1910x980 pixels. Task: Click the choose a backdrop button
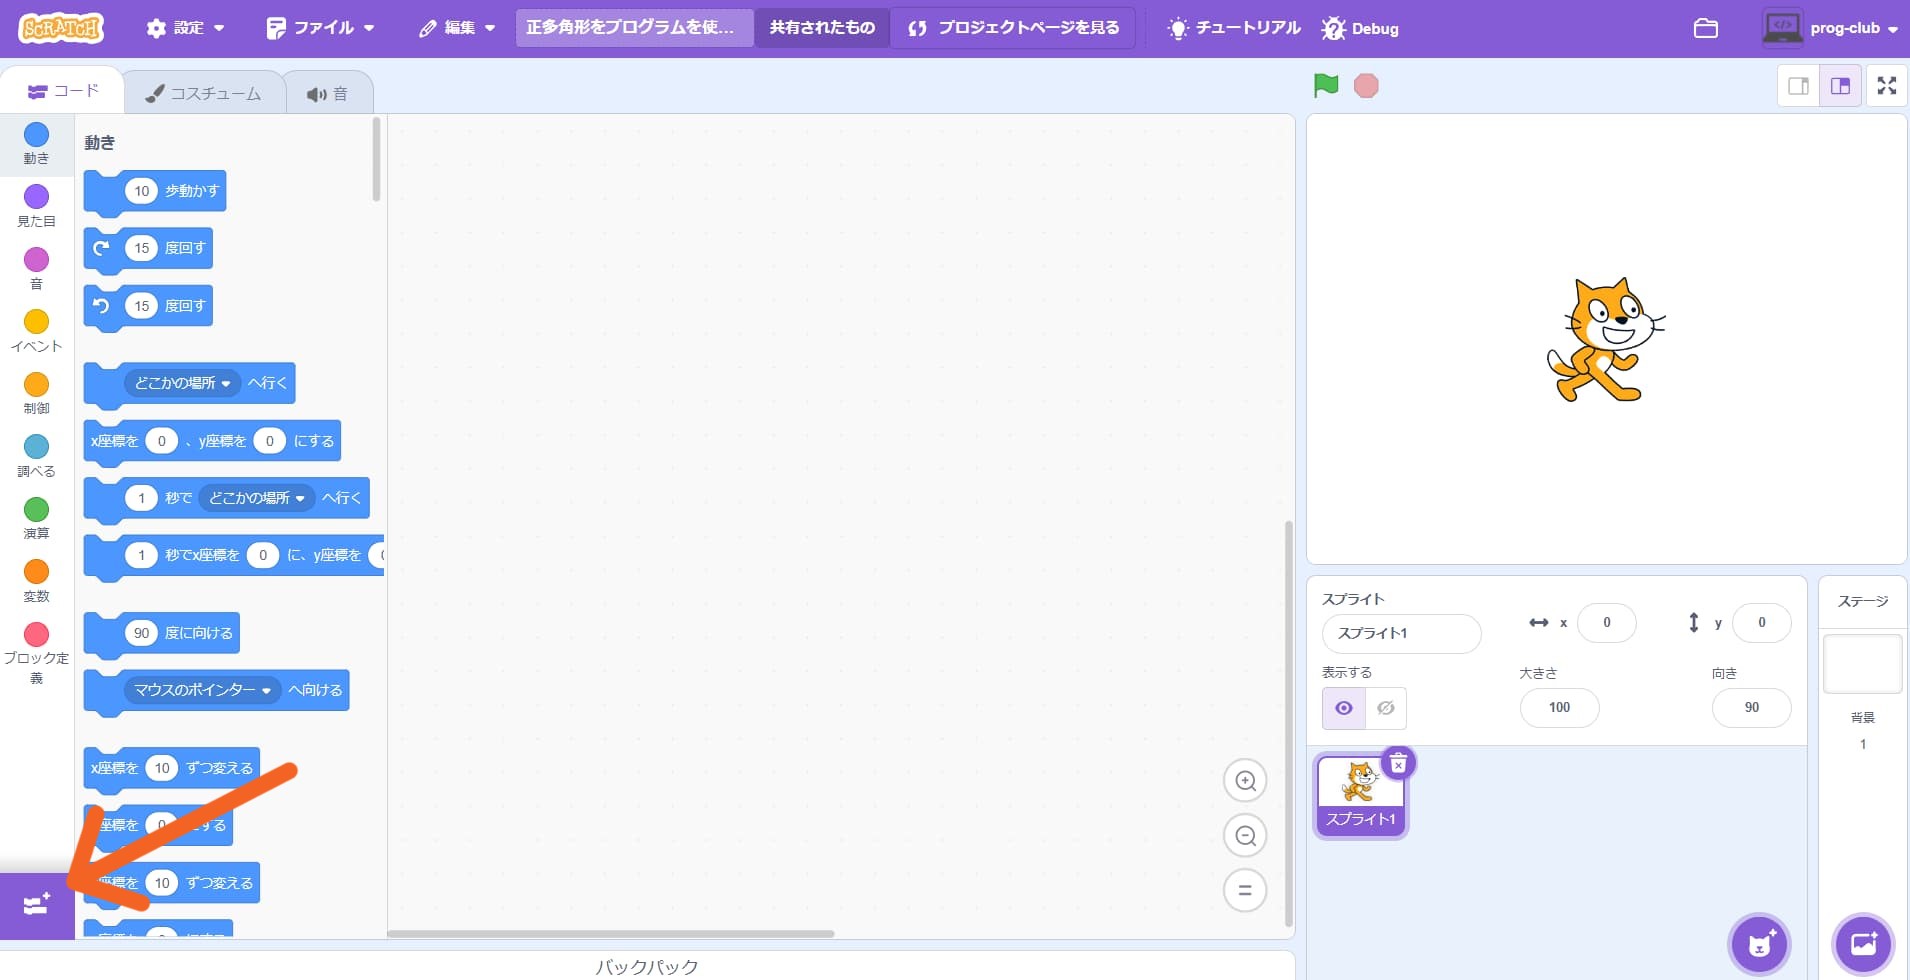[x=1863, y=944]
